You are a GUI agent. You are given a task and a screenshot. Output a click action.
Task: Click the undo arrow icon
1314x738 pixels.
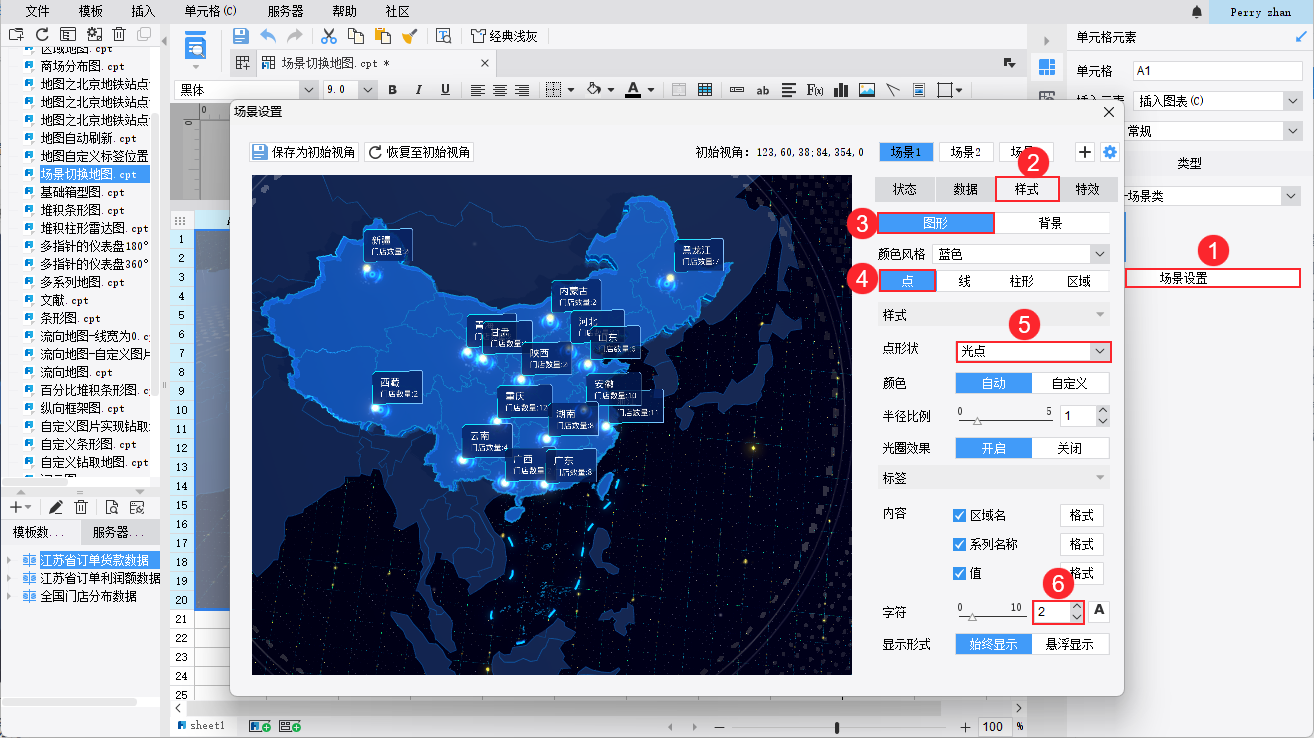coord(268,36)
